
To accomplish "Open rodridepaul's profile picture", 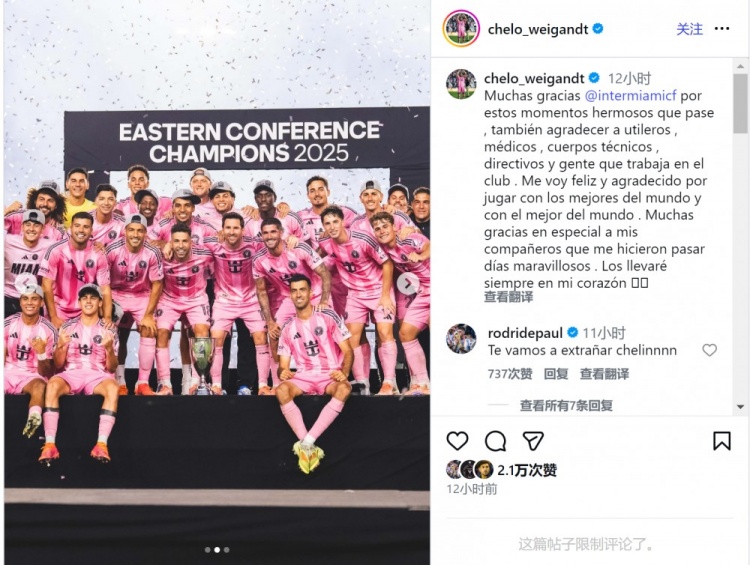I will point(461,338).
